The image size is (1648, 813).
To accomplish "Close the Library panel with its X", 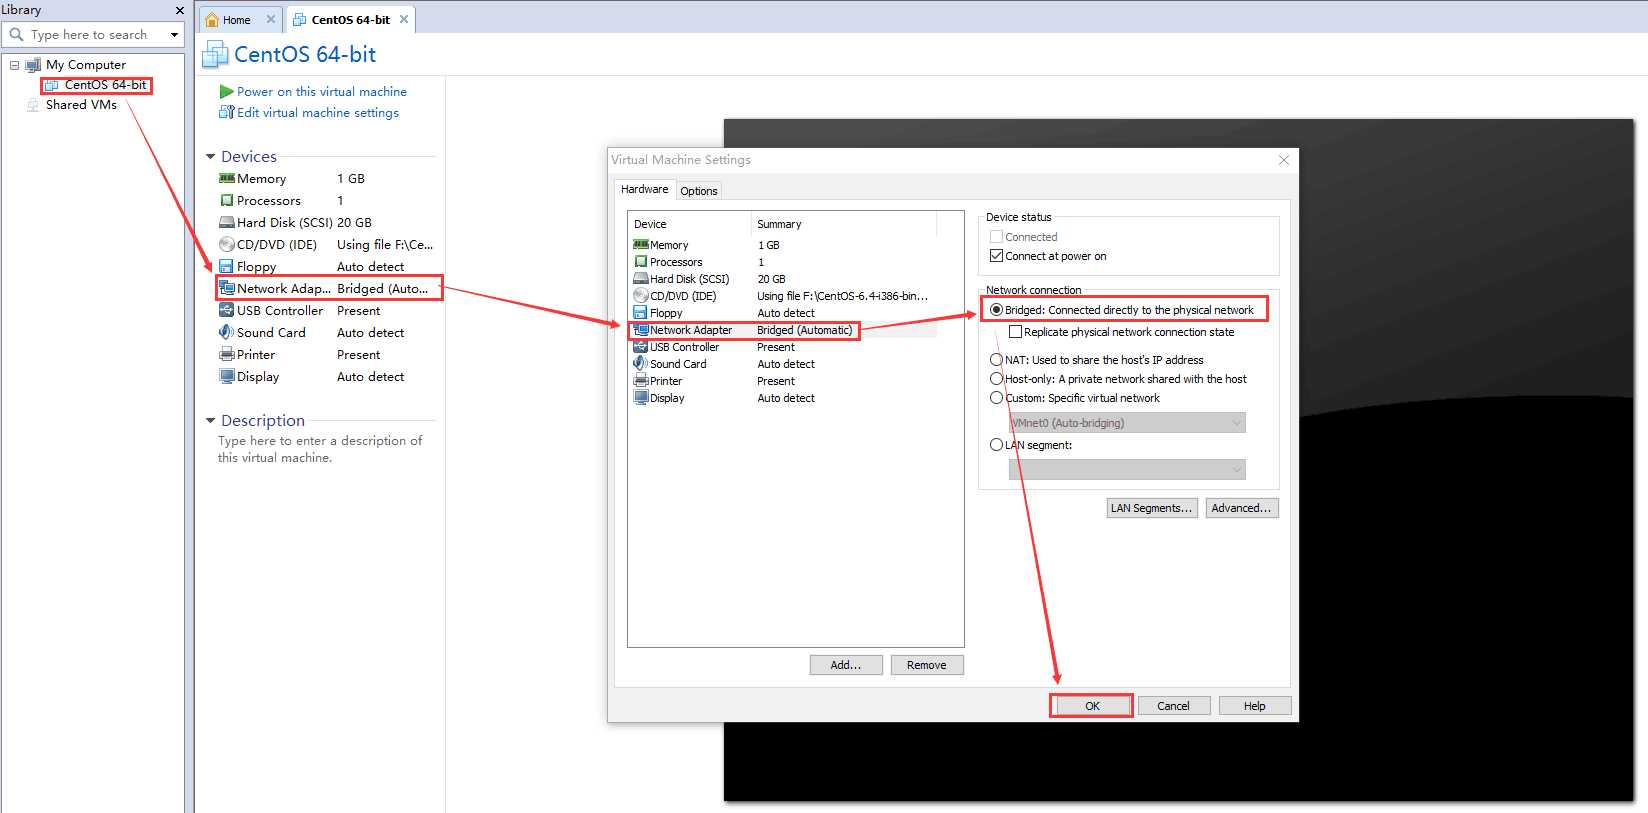I will pyautogui.click(x=179, y=10).
